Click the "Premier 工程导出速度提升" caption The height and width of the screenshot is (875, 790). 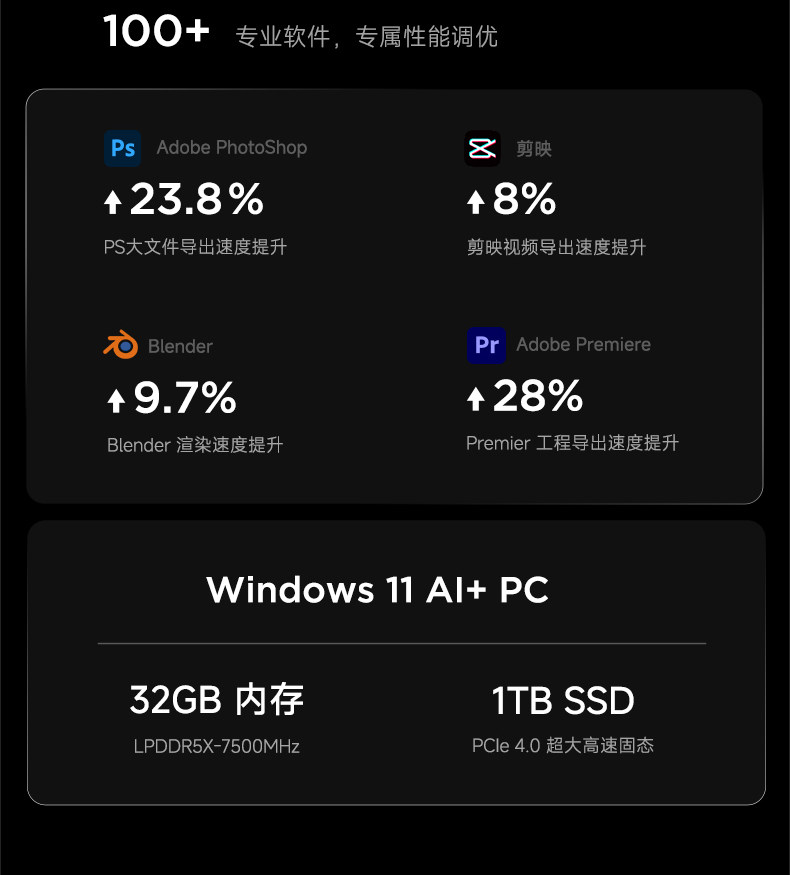coord(572,443)
